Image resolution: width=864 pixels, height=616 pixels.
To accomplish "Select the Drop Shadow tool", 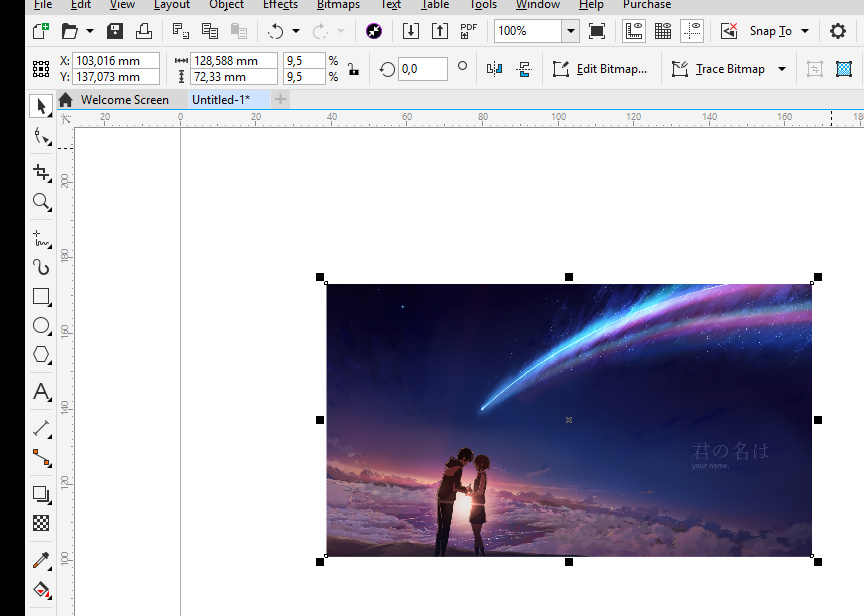I will click(41, 494).
